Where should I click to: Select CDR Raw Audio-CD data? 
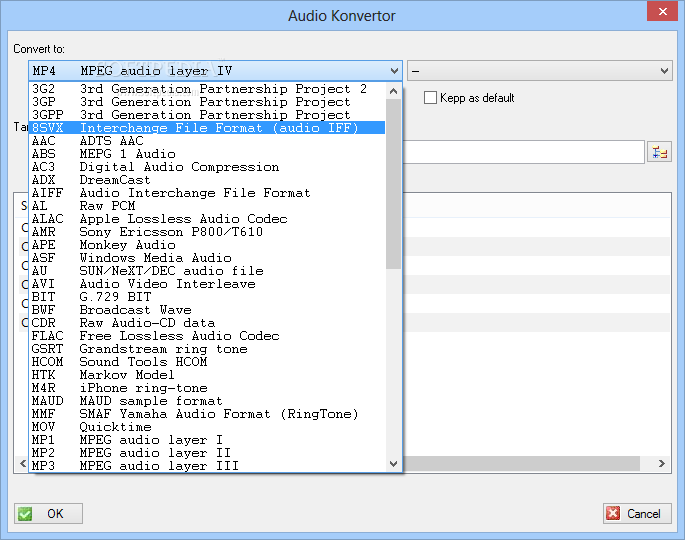(x=207, y=323)
